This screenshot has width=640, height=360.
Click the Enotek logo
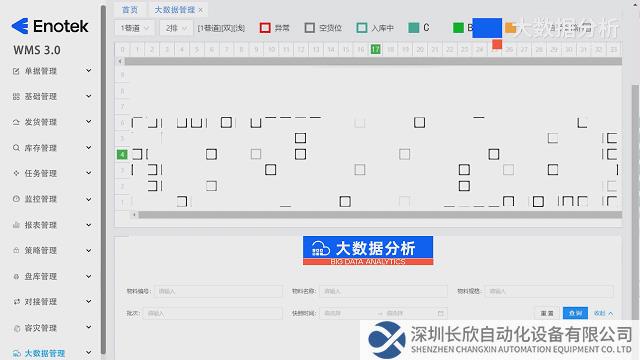point(49,26)
